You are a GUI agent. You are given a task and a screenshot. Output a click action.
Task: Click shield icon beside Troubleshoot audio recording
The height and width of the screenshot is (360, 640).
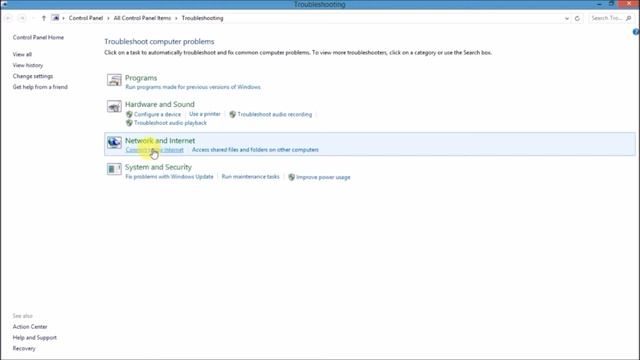coord(233,114)
